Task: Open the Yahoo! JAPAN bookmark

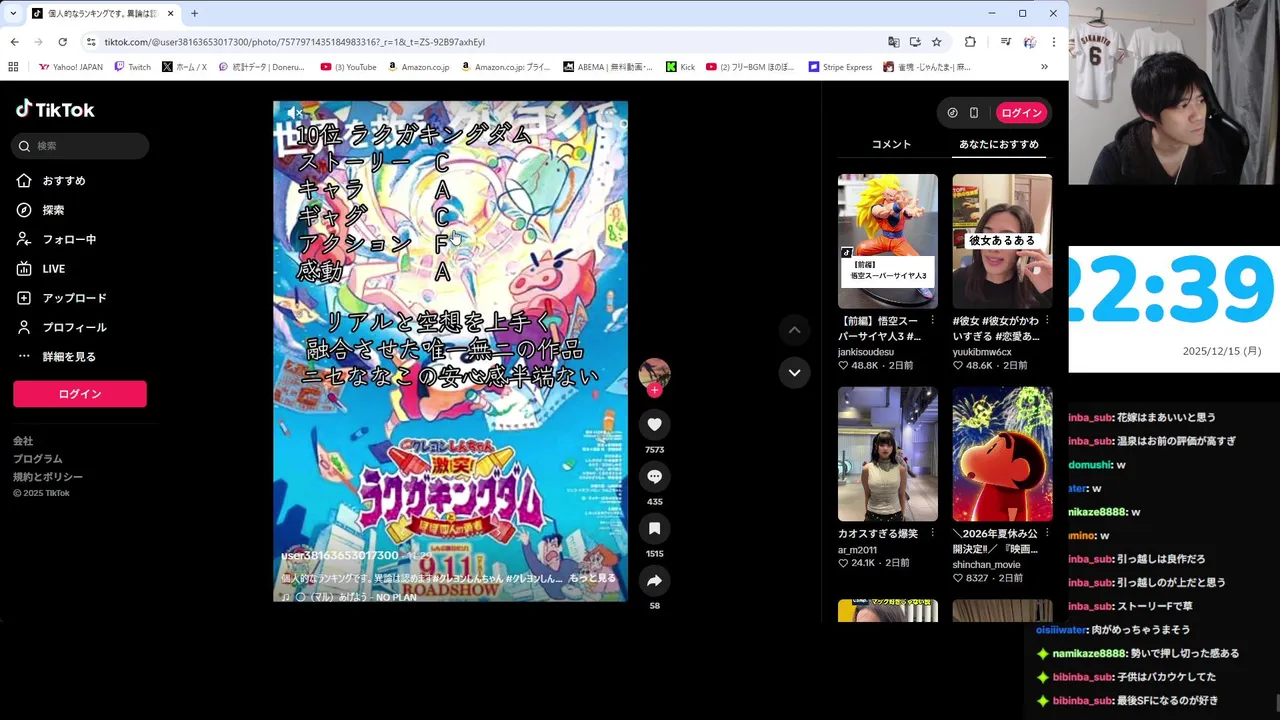Action: tap(71, 67)
